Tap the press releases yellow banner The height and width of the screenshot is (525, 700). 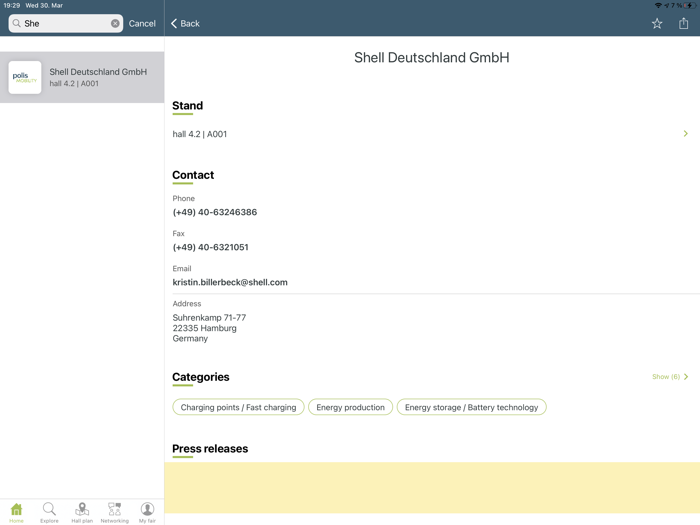tap(432, 488)
